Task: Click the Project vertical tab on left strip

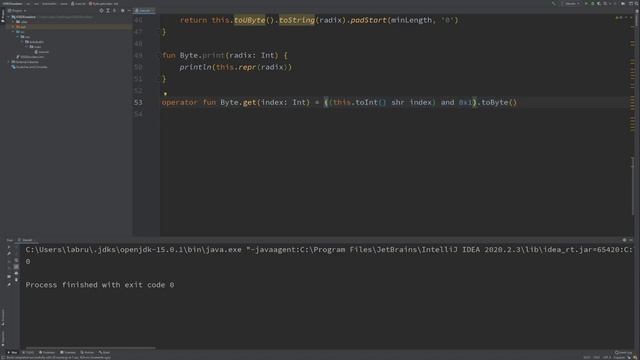Action: pos(3,16)
